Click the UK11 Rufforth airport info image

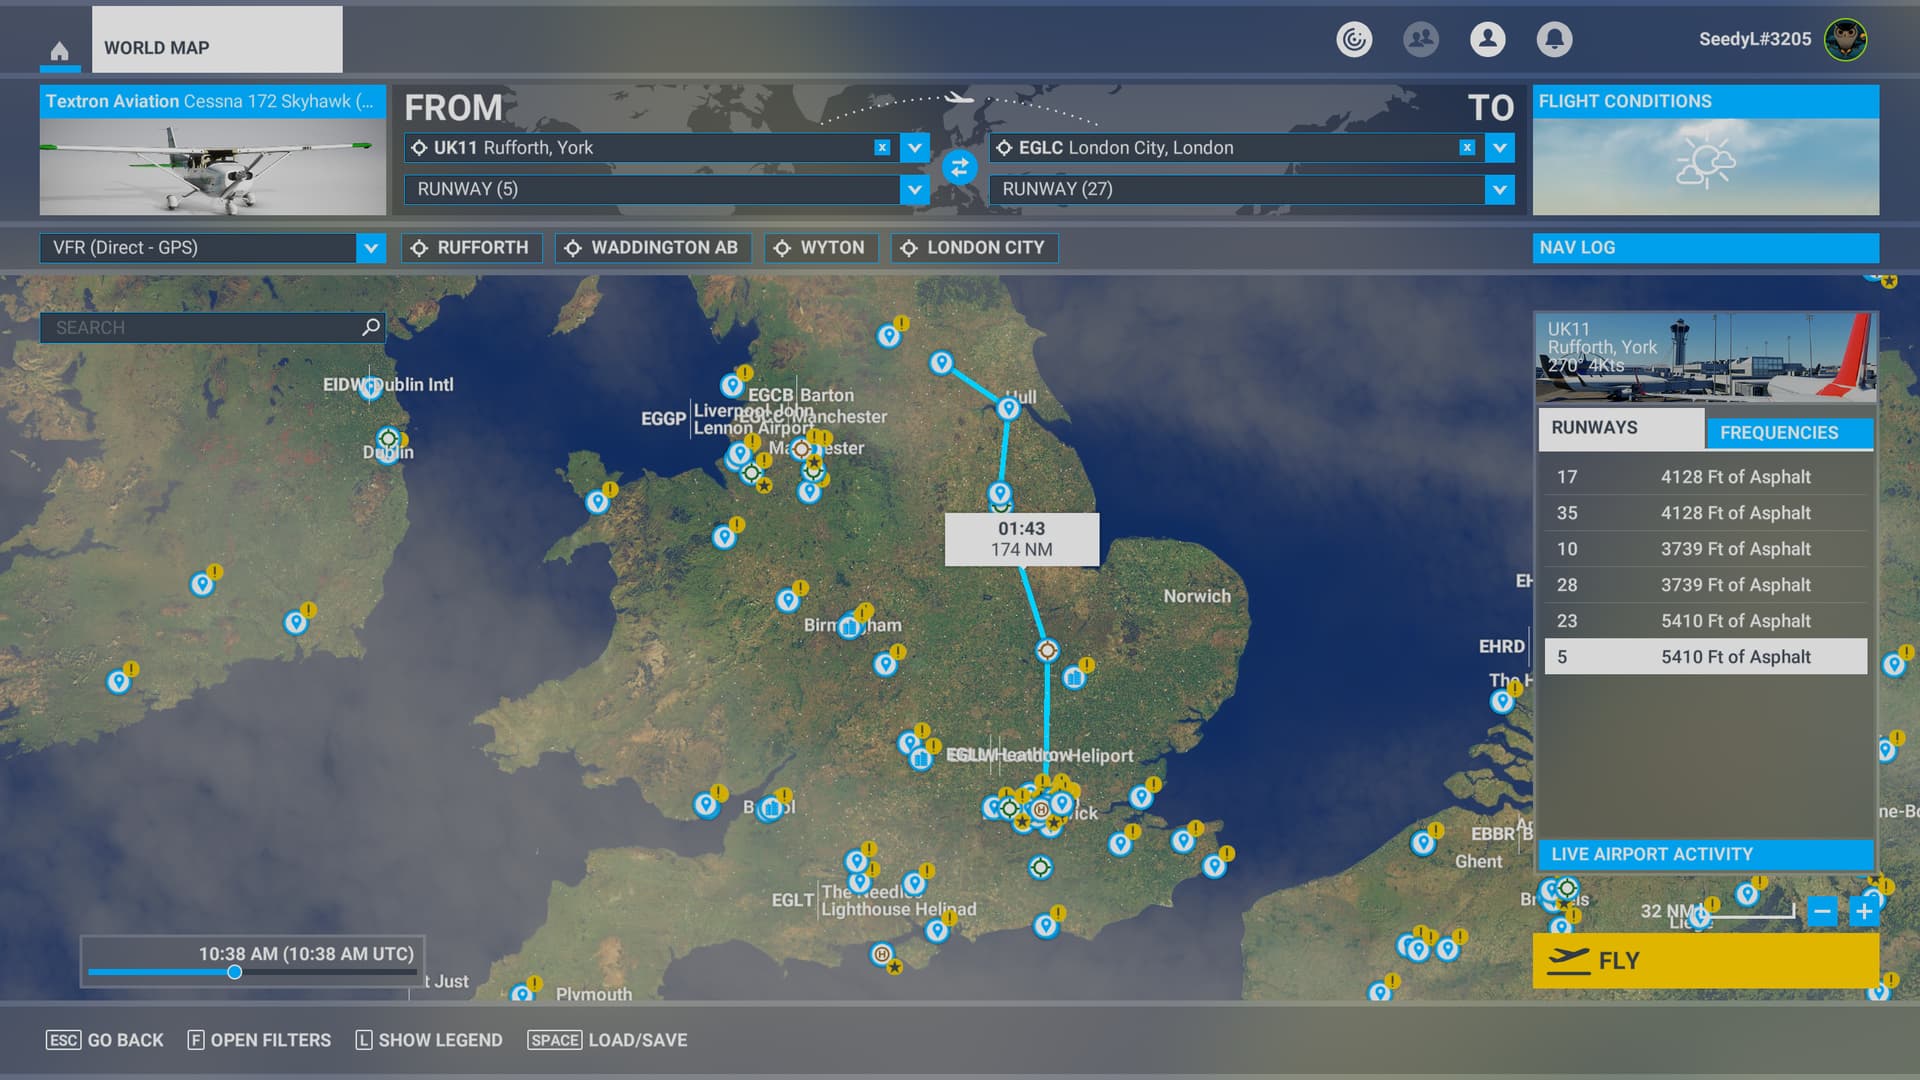1705,357
